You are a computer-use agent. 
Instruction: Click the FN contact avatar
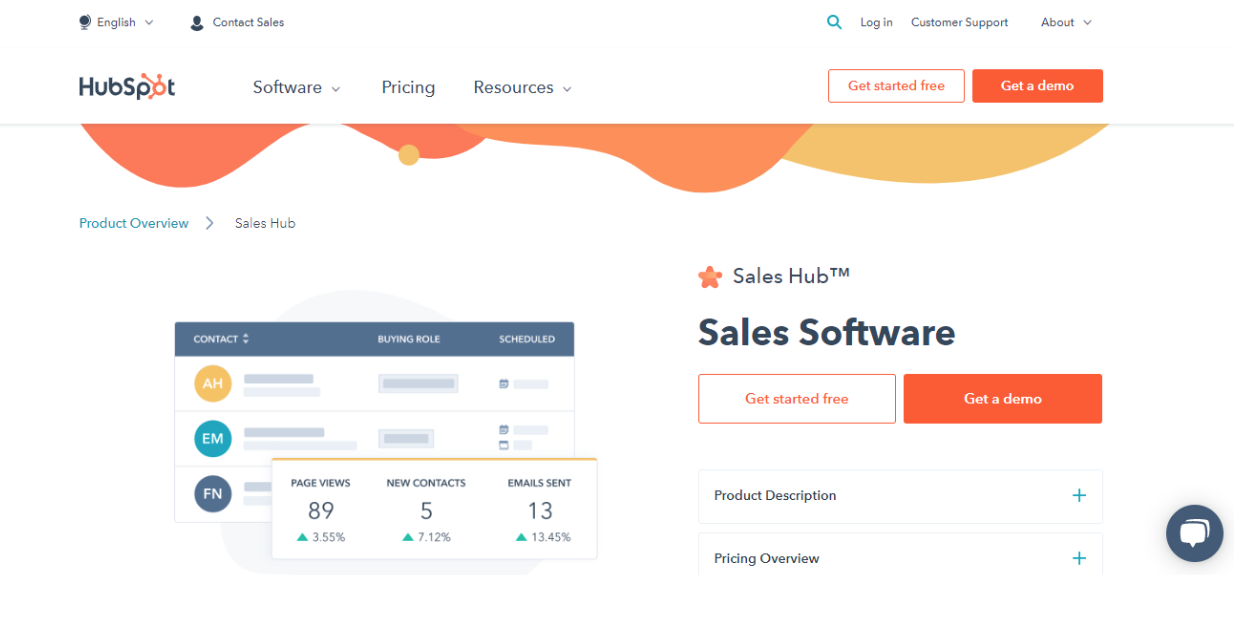213,493
